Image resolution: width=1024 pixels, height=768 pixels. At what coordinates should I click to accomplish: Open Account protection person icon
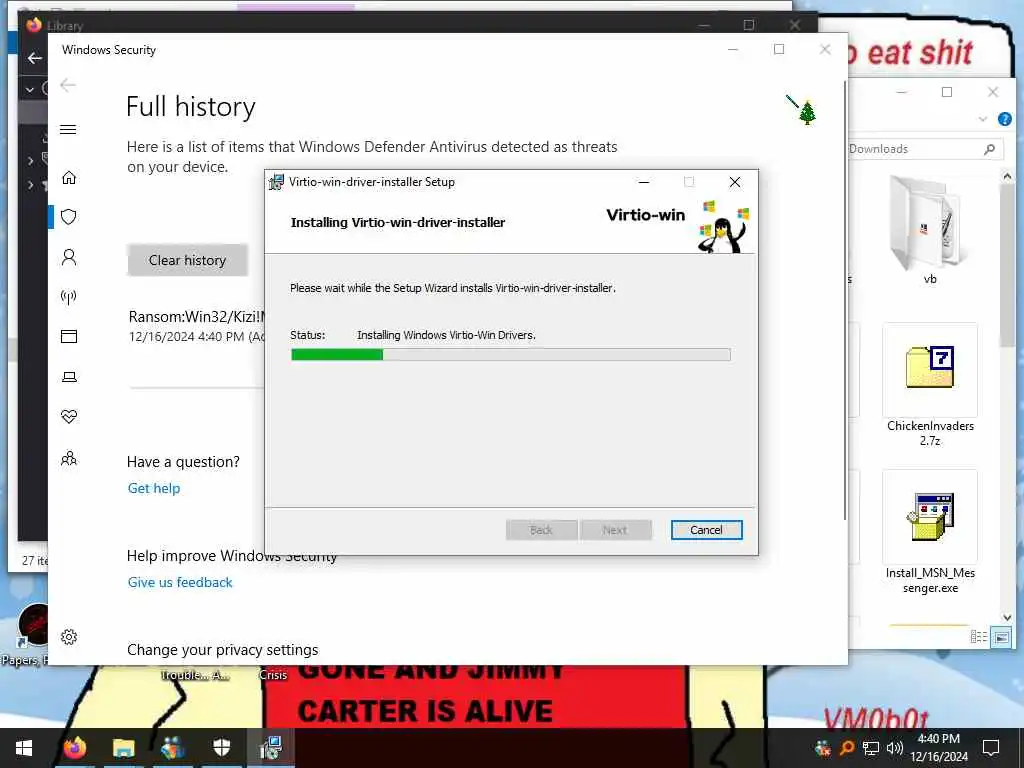point(69,257)
